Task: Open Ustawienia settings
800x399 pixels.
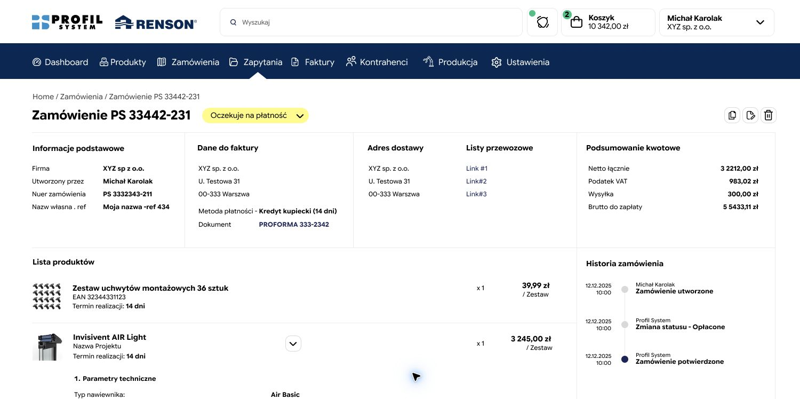Action: click(520, 62)
